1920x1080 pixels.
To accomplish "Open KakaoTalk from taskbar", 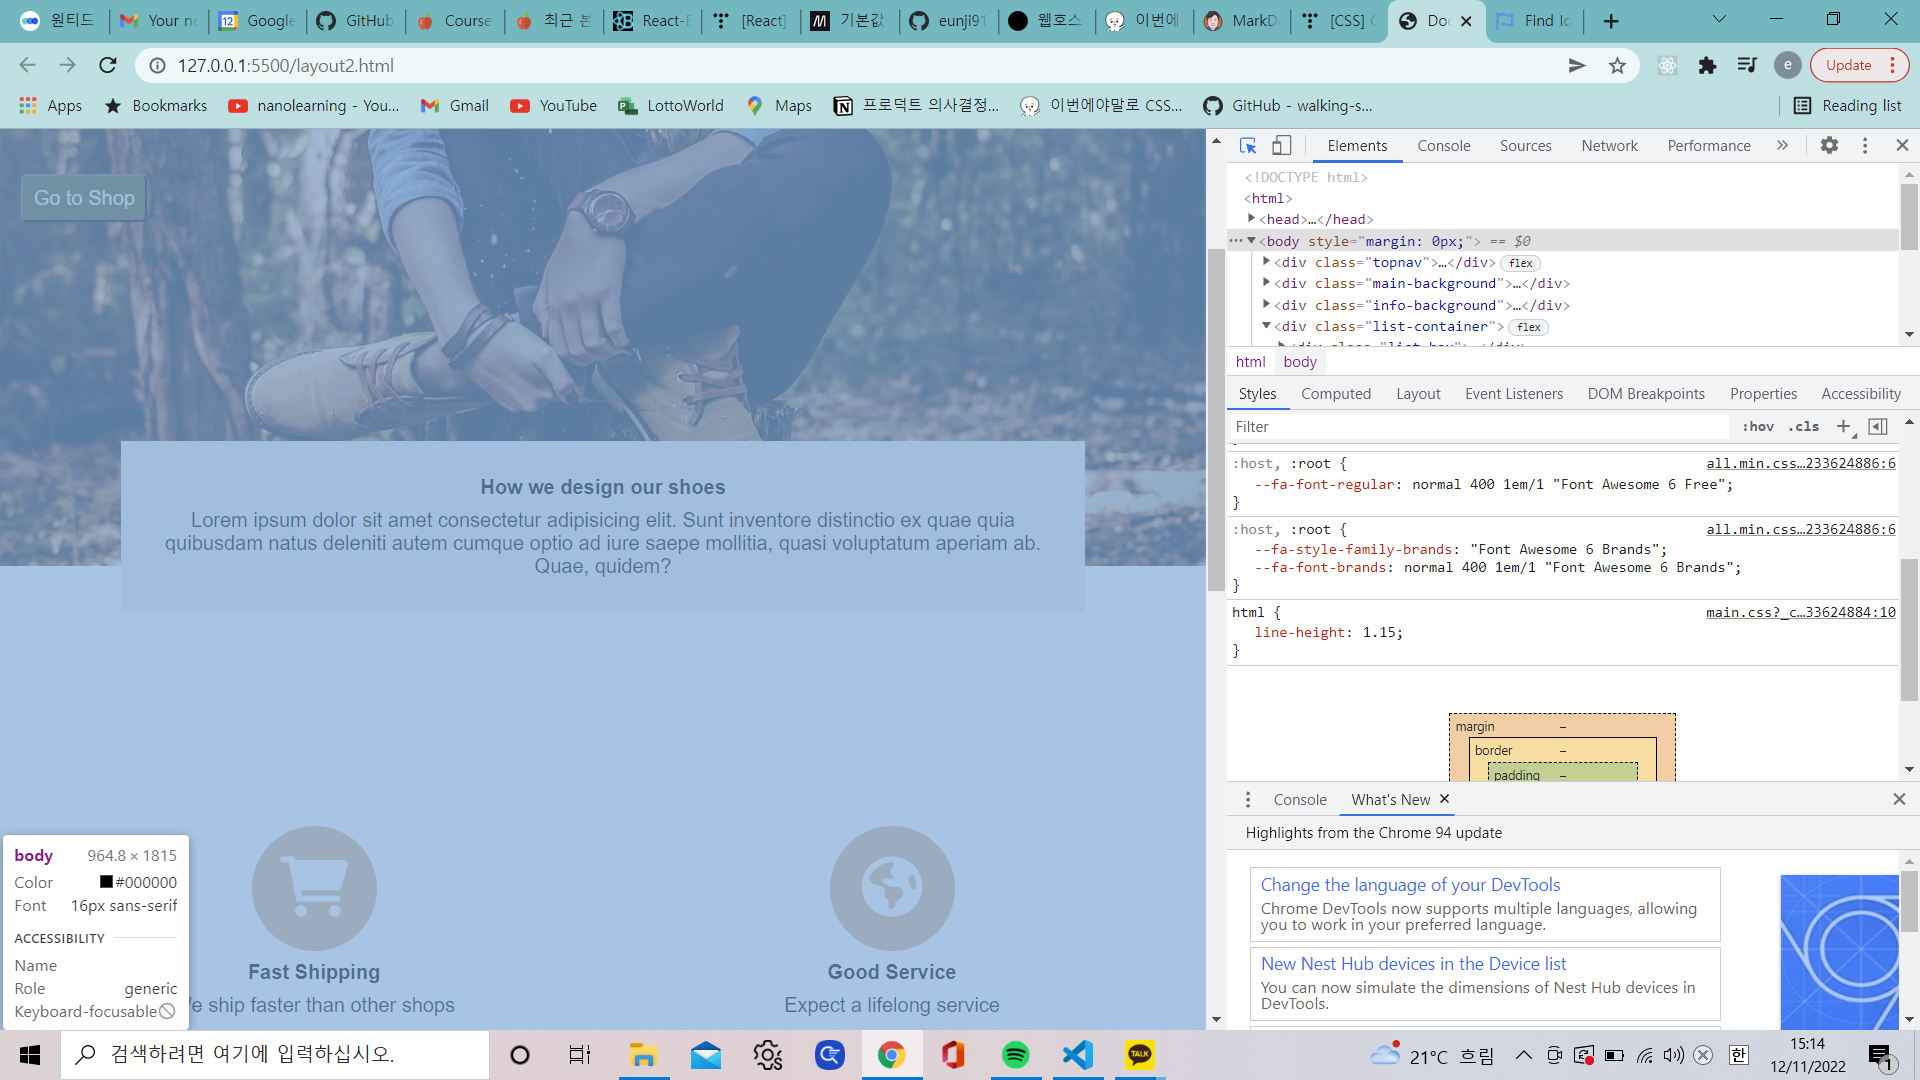I will click(1140, 1055).
